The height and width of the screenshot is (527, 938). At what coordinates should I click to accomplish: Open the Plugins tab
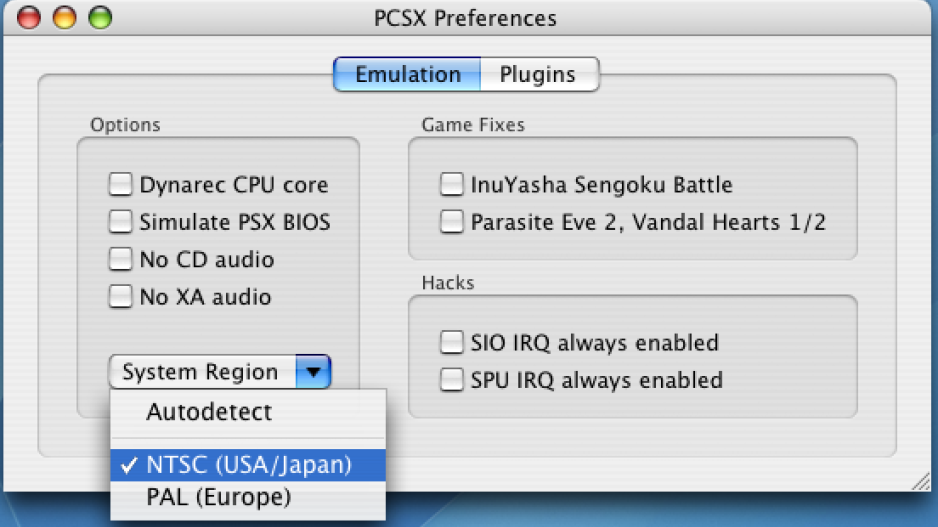(x=538, y=74)
